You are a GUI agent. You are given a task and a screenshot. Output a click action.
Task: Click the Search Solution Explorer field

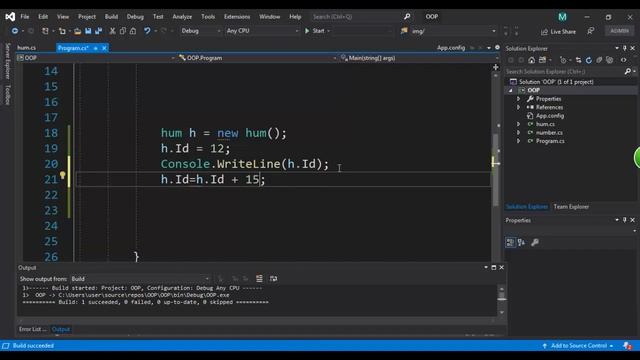[565, 71]
